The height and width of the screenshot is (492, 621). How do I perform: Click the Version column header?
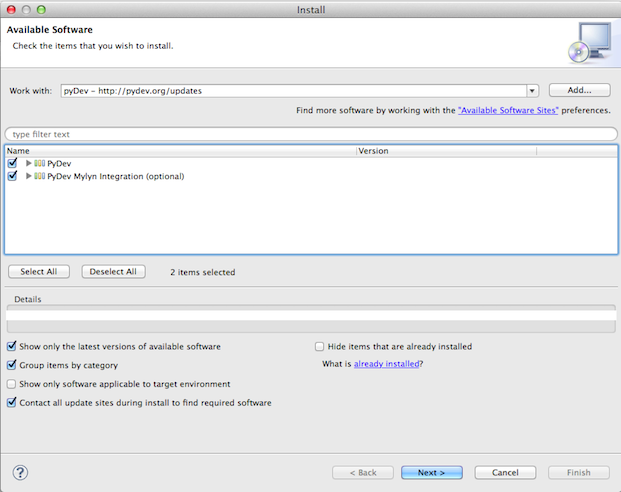point(445,151)
